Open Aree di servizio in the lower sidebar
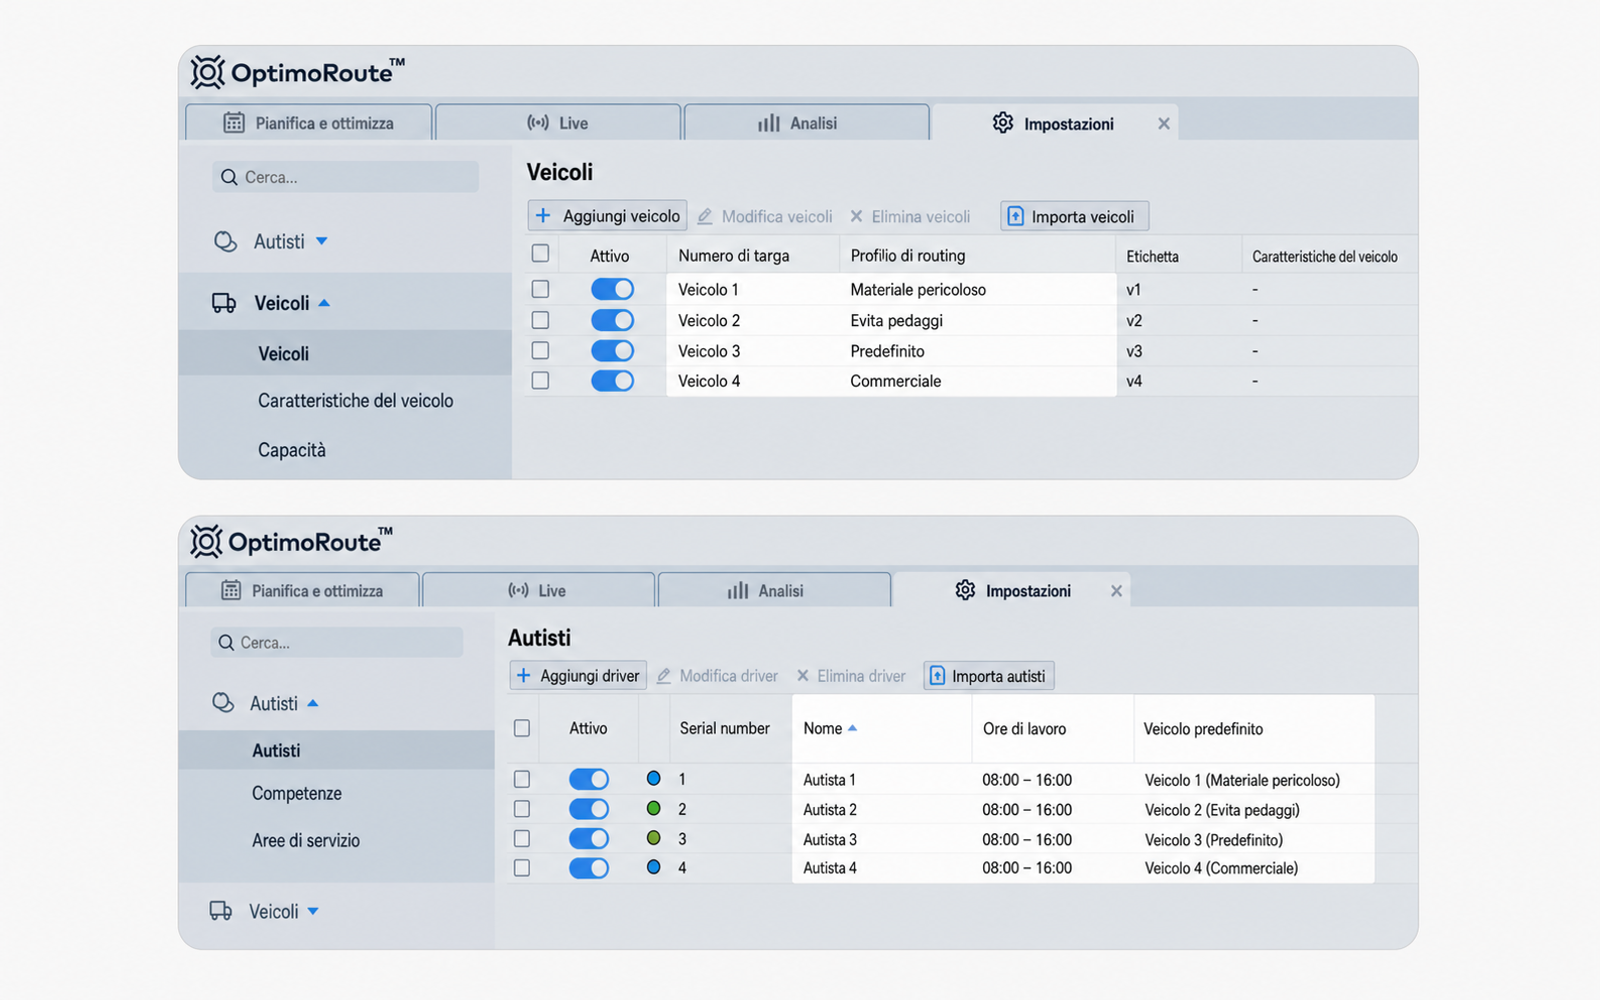This screenshot has height=1000, width=1600. pos(336,840)
